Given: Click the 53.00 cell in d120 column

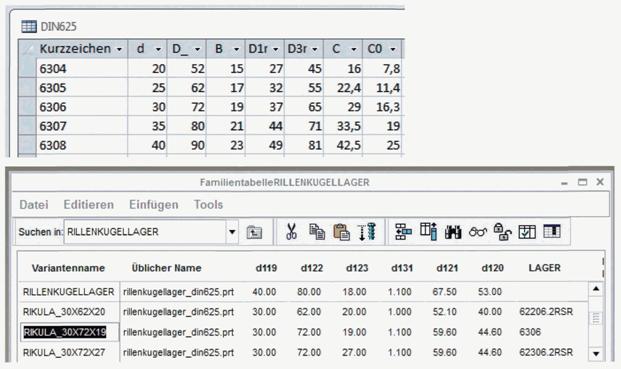Looking at the screenshot, I should point(490,292).
